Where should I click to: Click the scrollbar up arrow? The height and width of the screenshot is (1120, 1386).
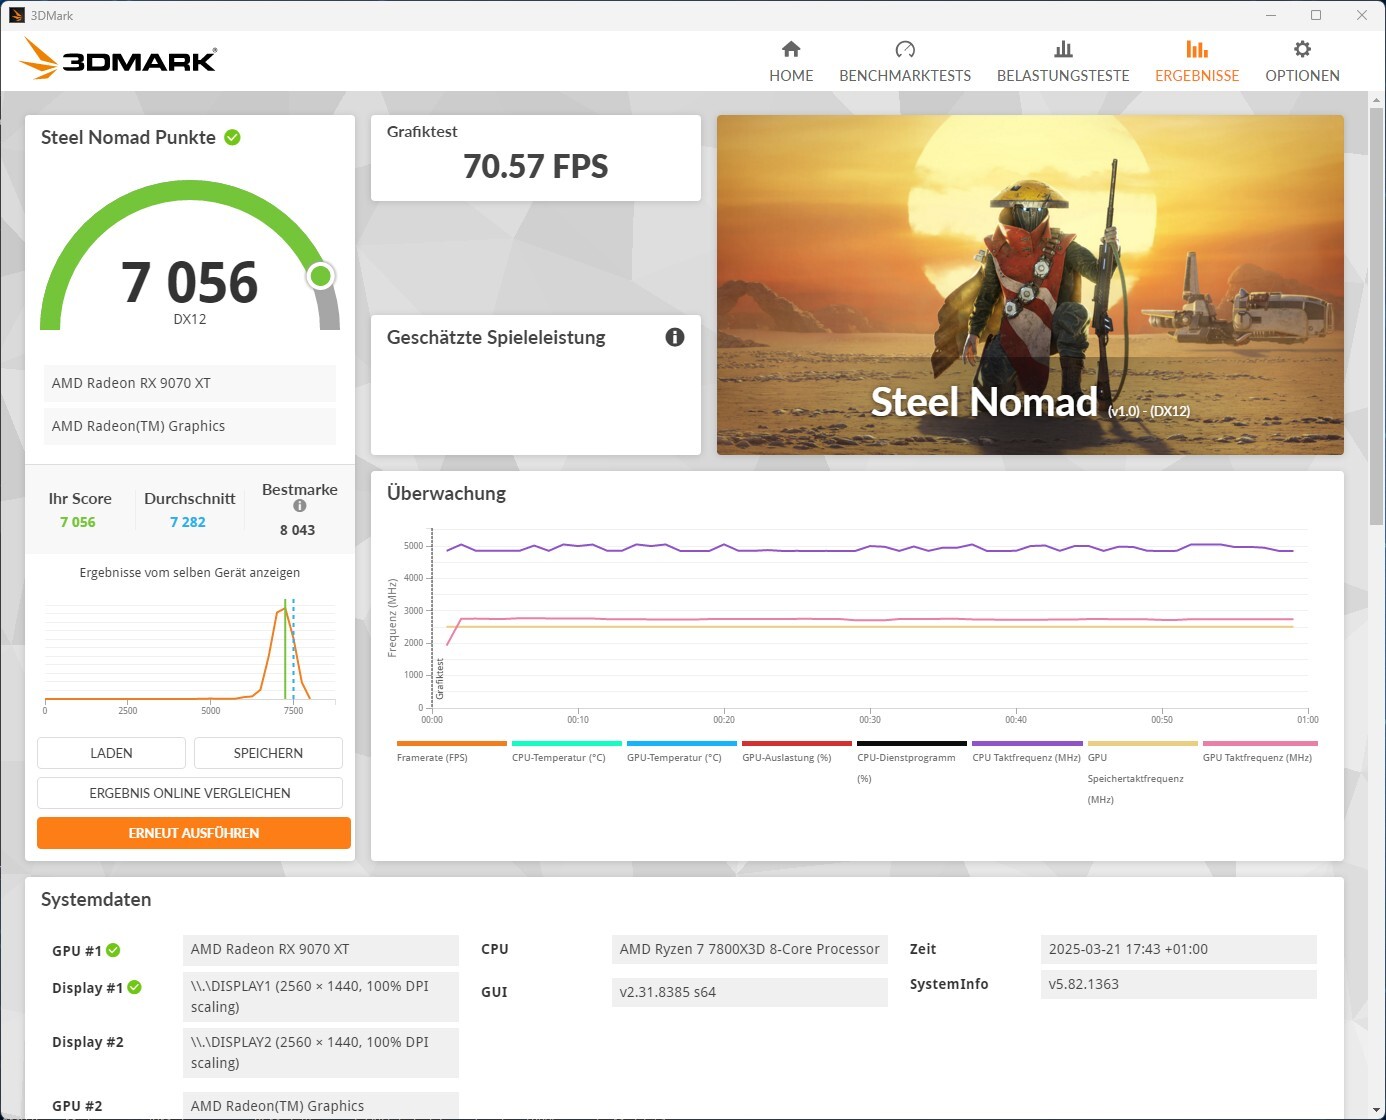coord(1376,99)
